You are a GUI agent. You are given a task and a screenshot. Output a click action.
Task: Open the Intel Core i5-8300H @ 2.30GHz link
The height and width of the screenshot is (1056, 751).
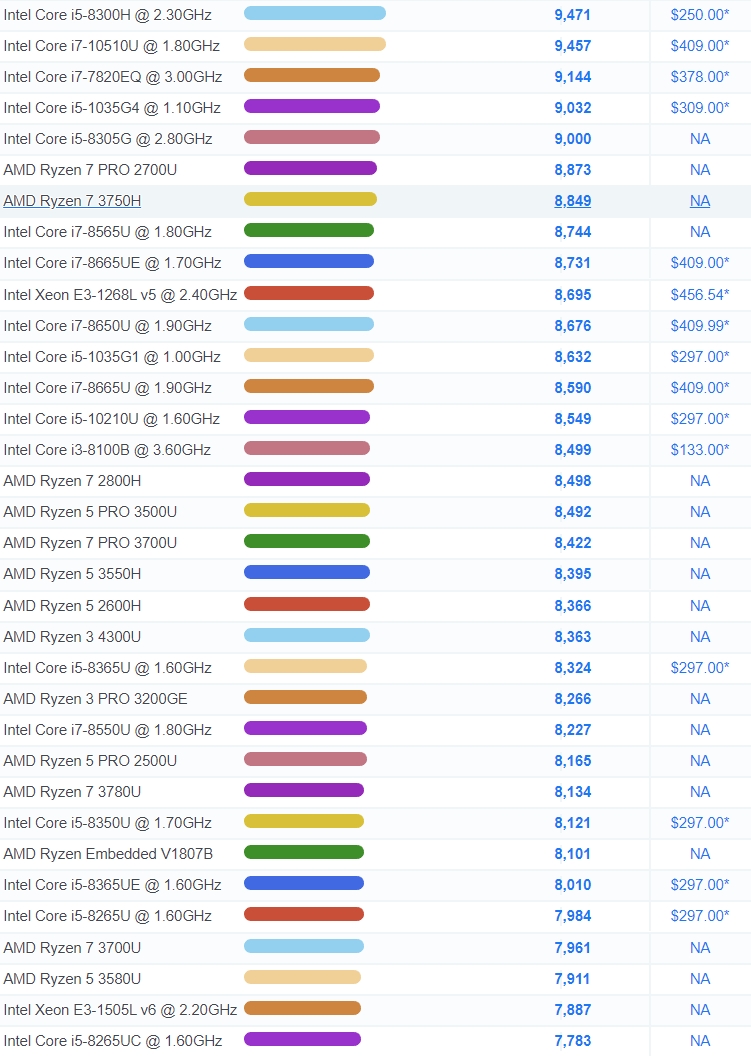click(x=108, y=15)
